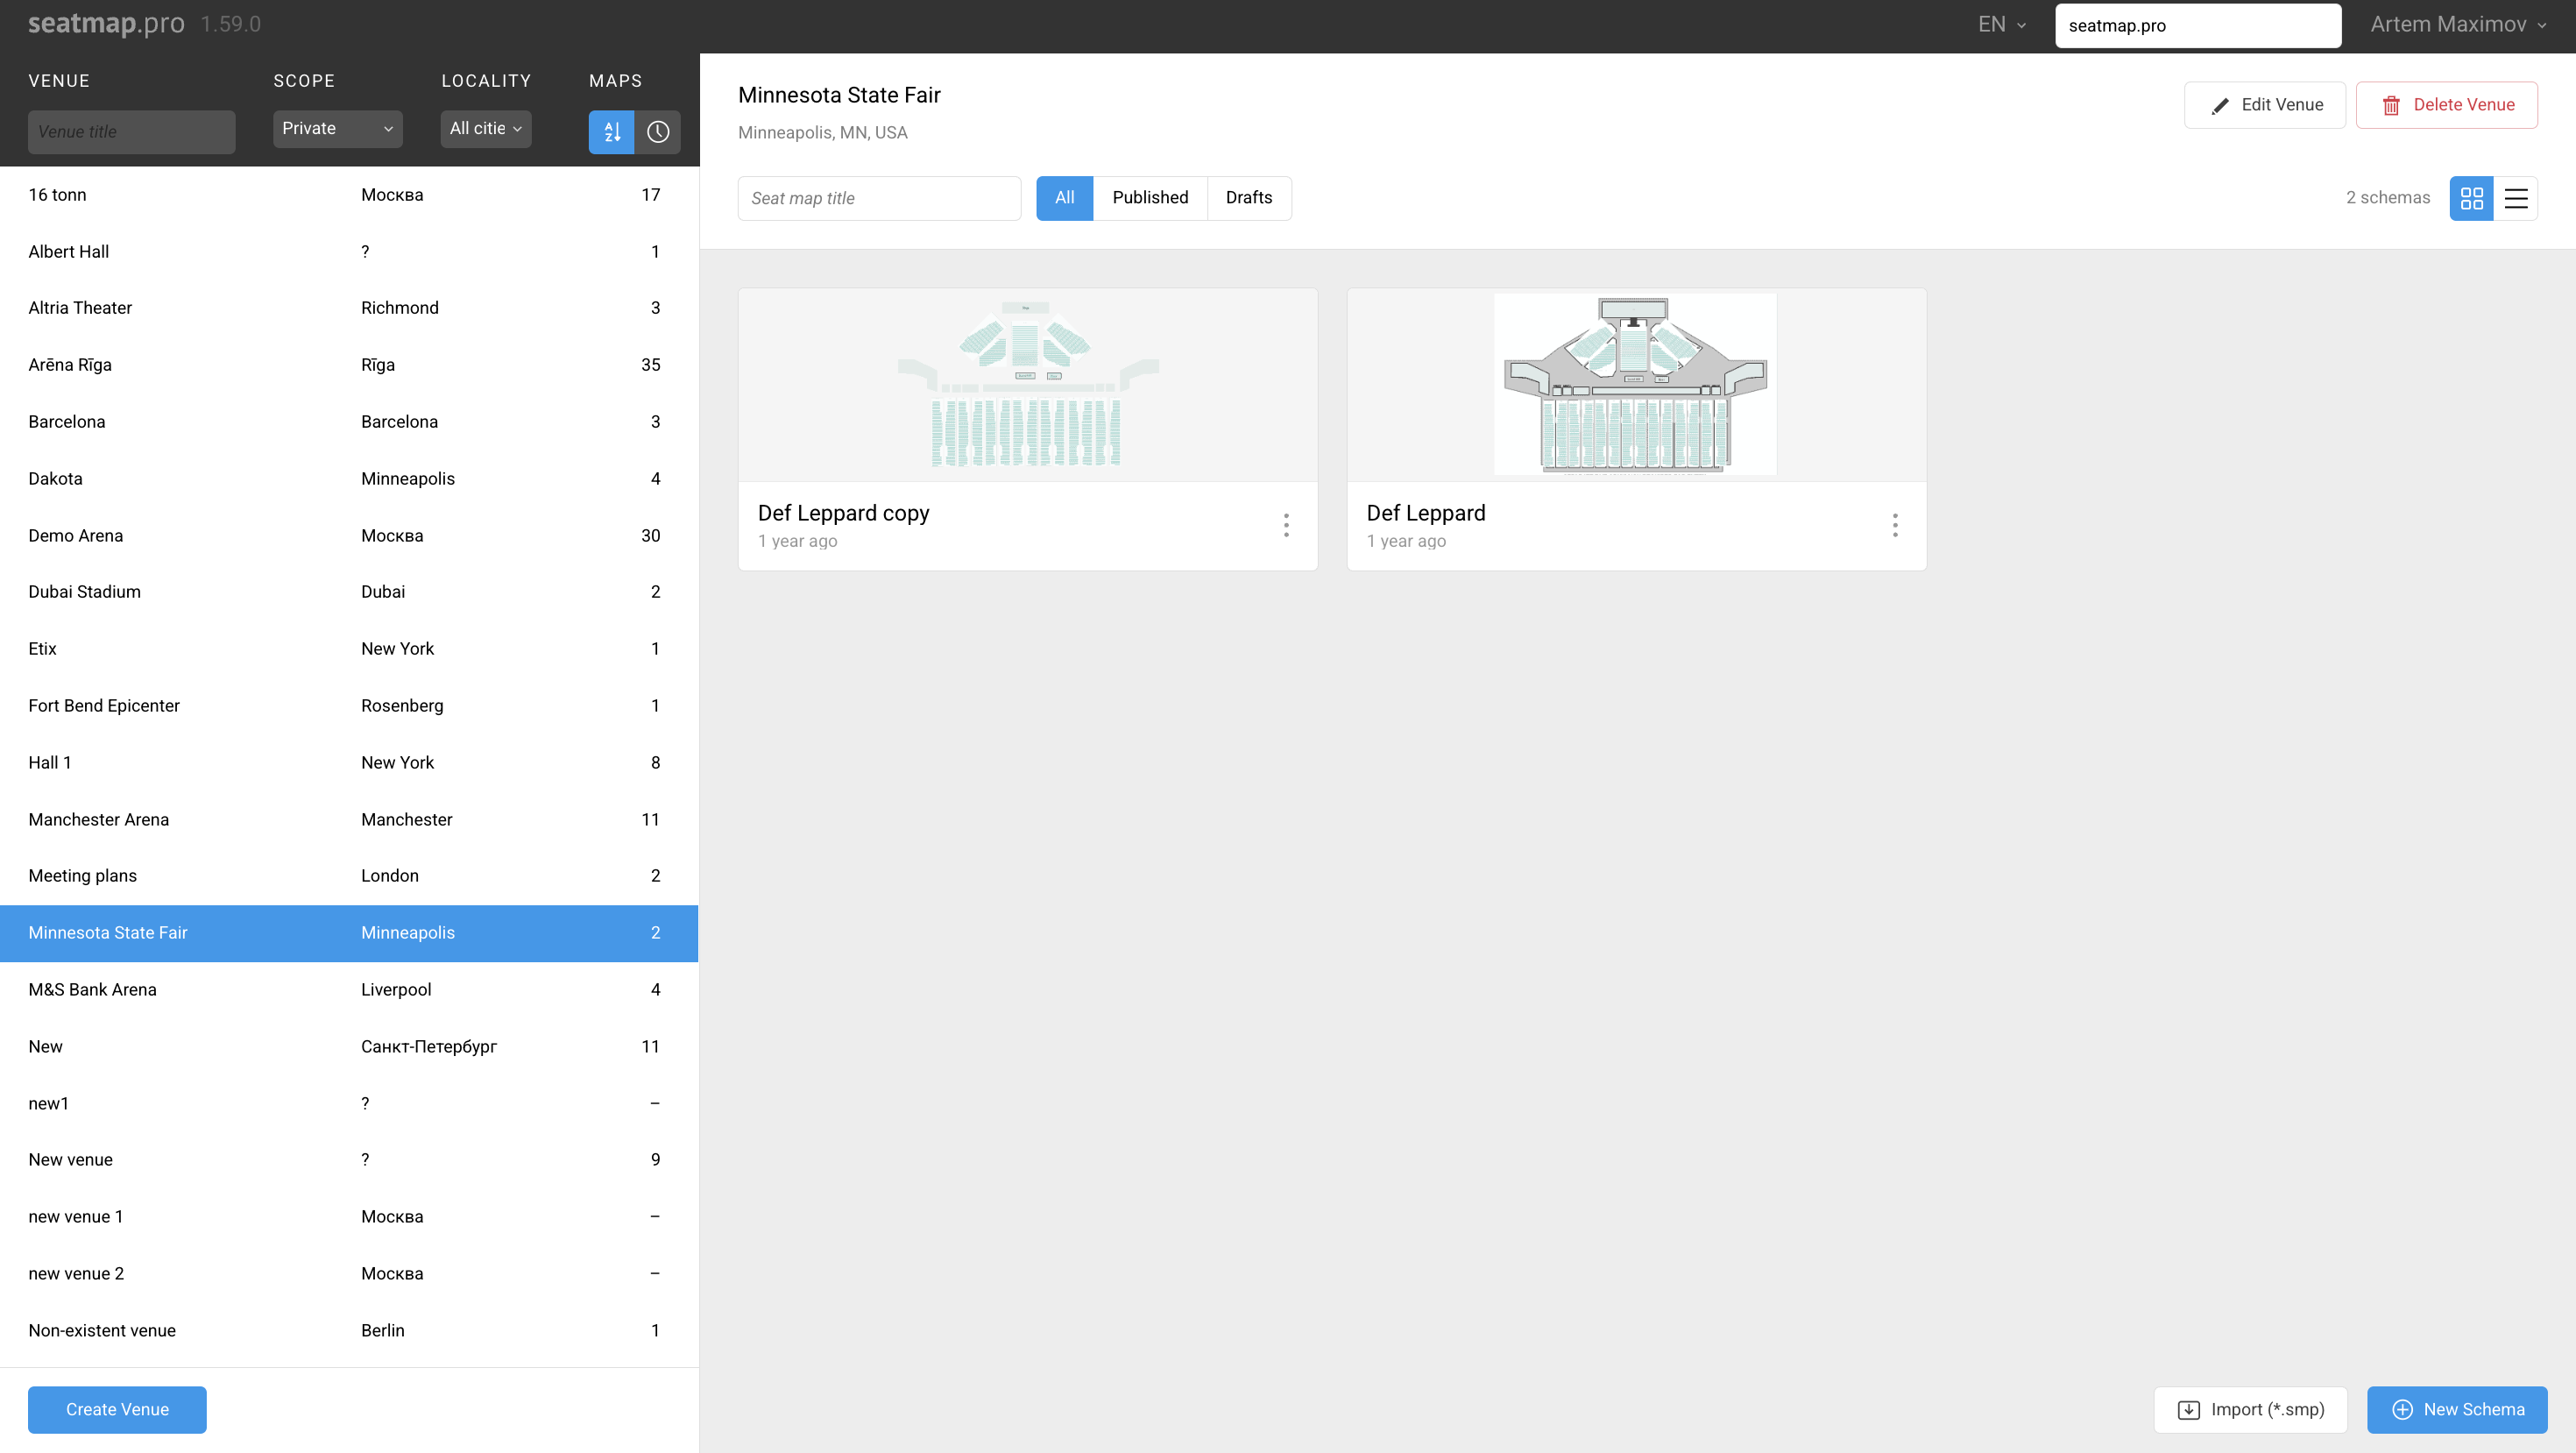Select the All schemas filter
This screenshot has height=1453, width=2576.
(1064, 198)
